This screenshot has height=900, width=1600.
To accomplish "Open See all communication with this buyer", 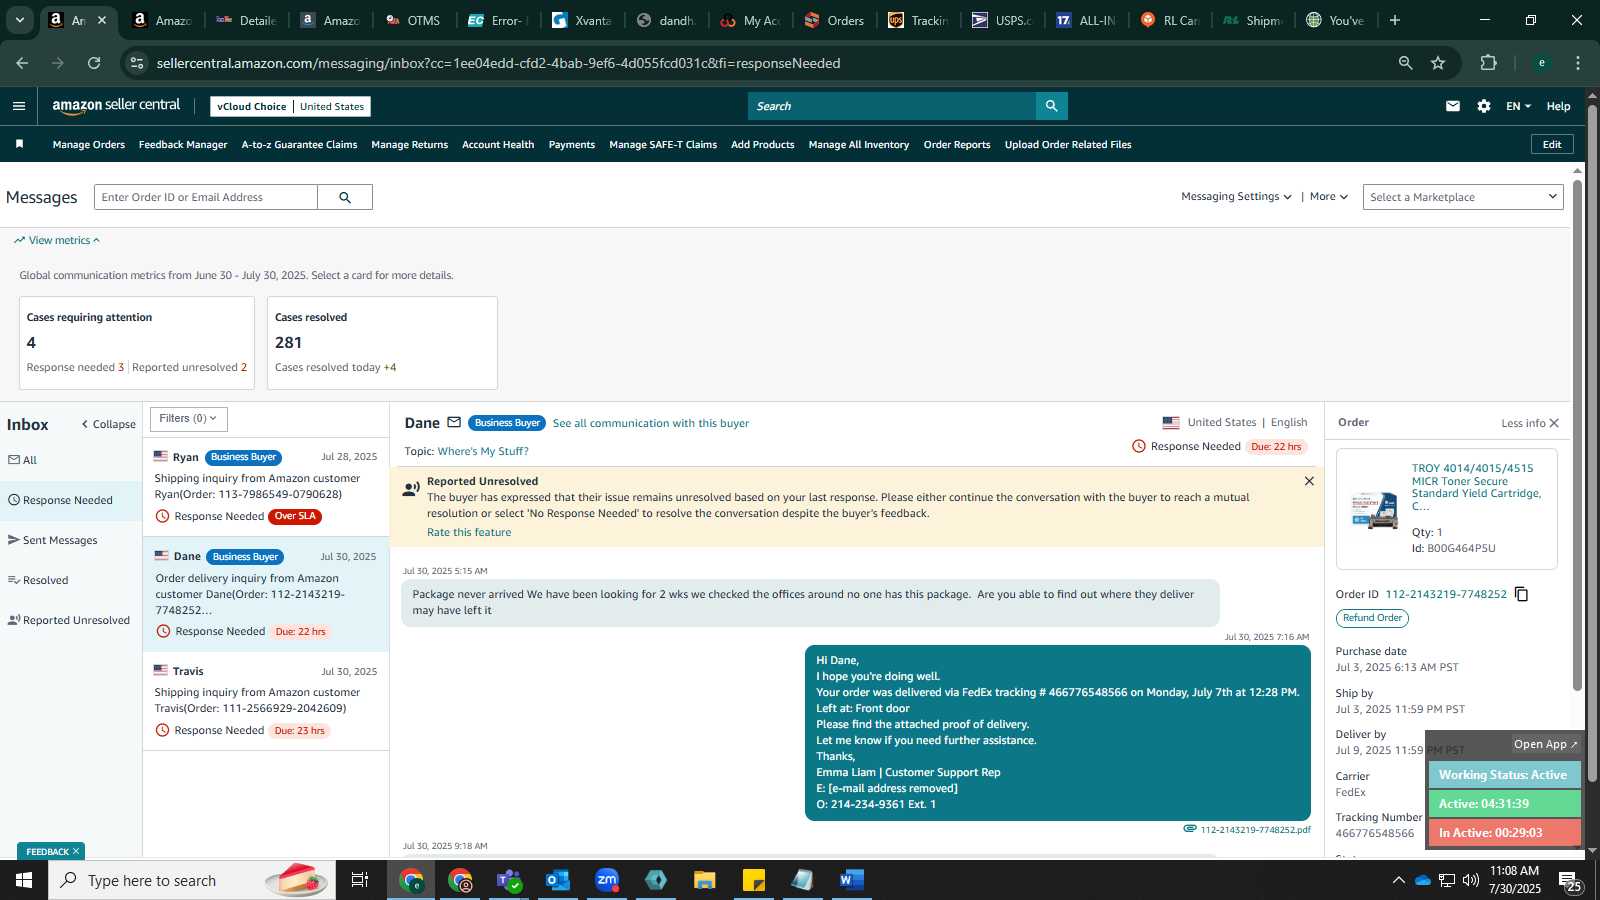I will 651,423.
